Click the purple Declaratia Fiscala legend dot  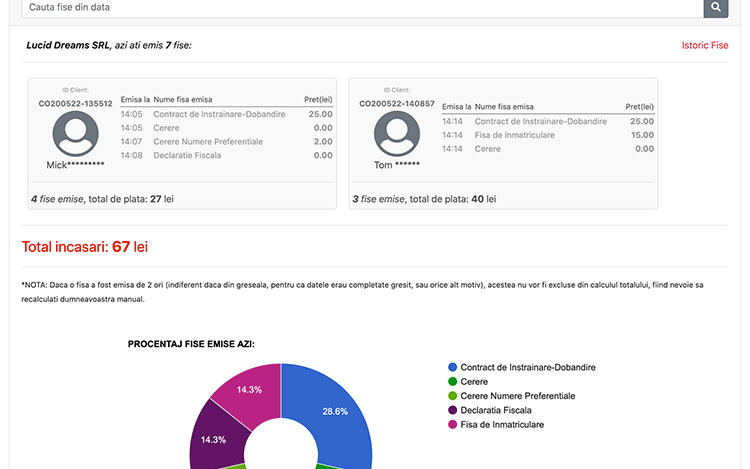click(x=452, y=410)
